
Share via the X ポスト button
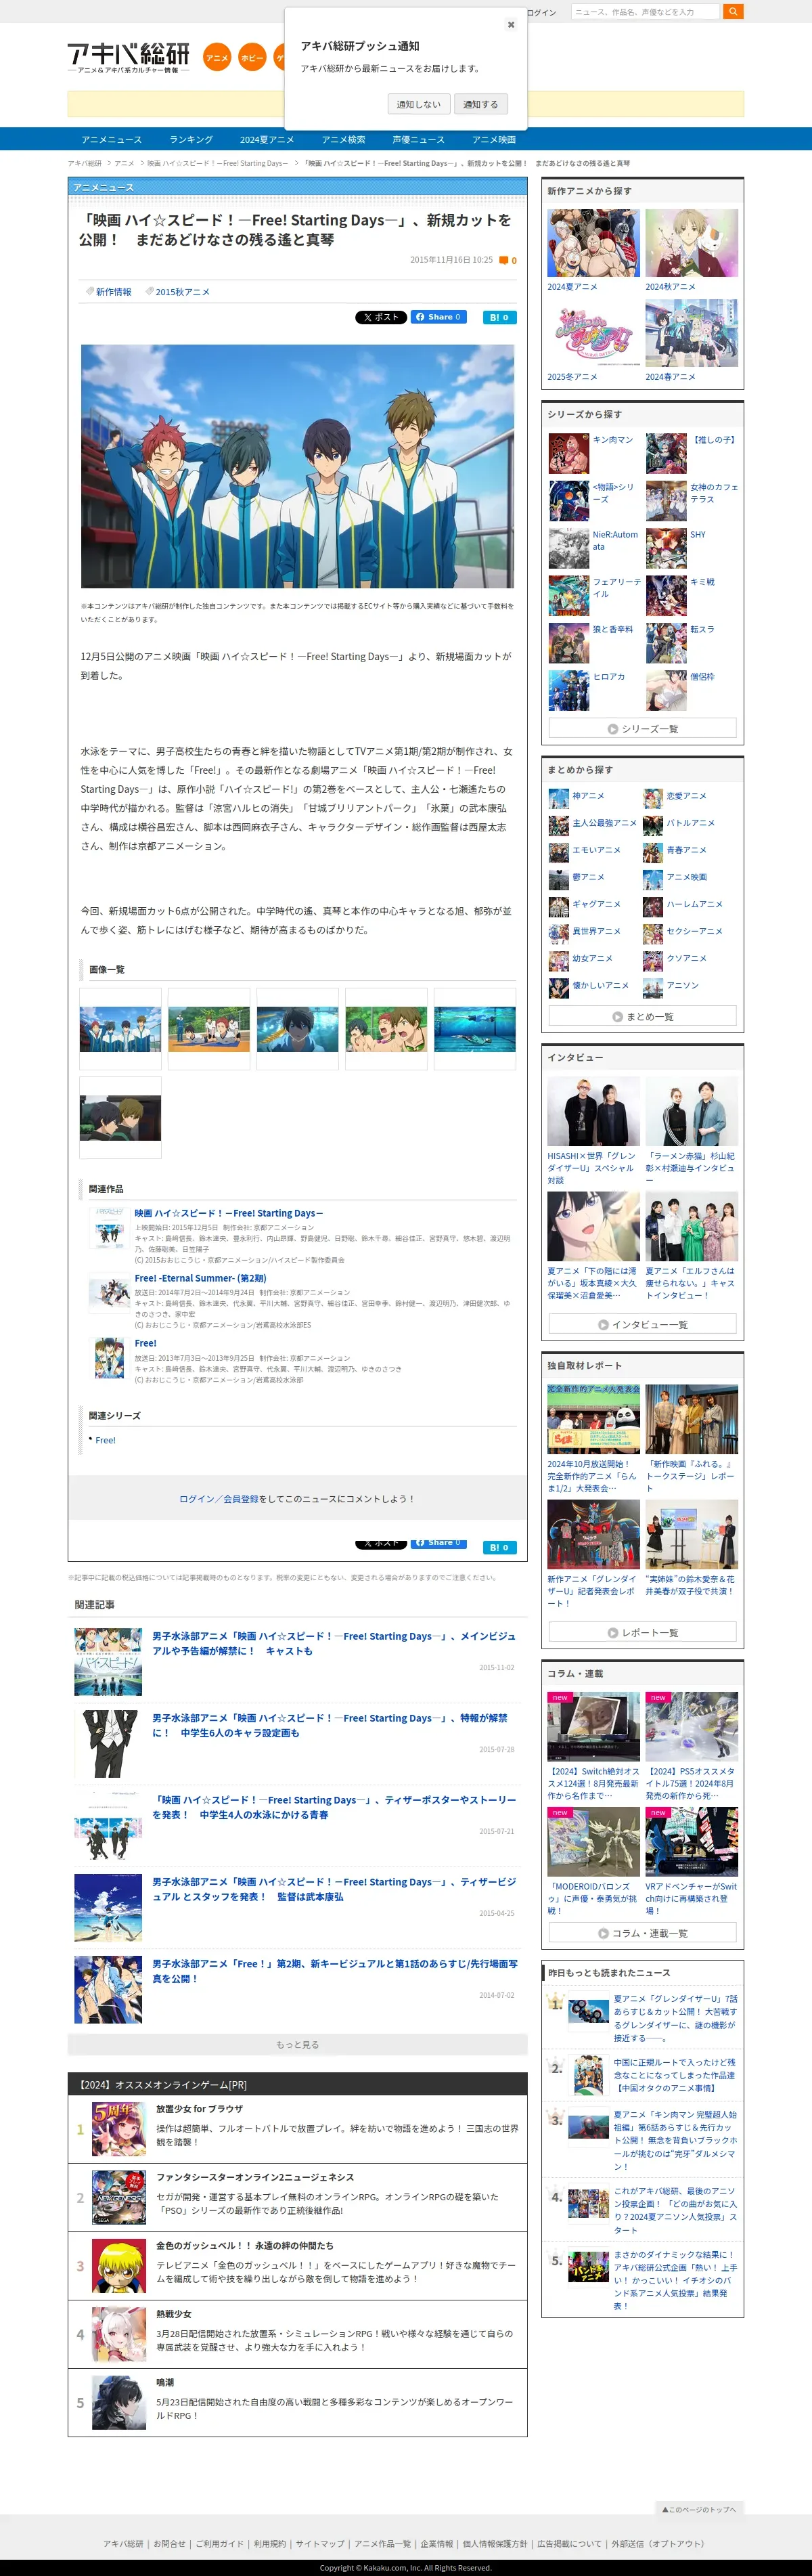(x=381, y=317)
